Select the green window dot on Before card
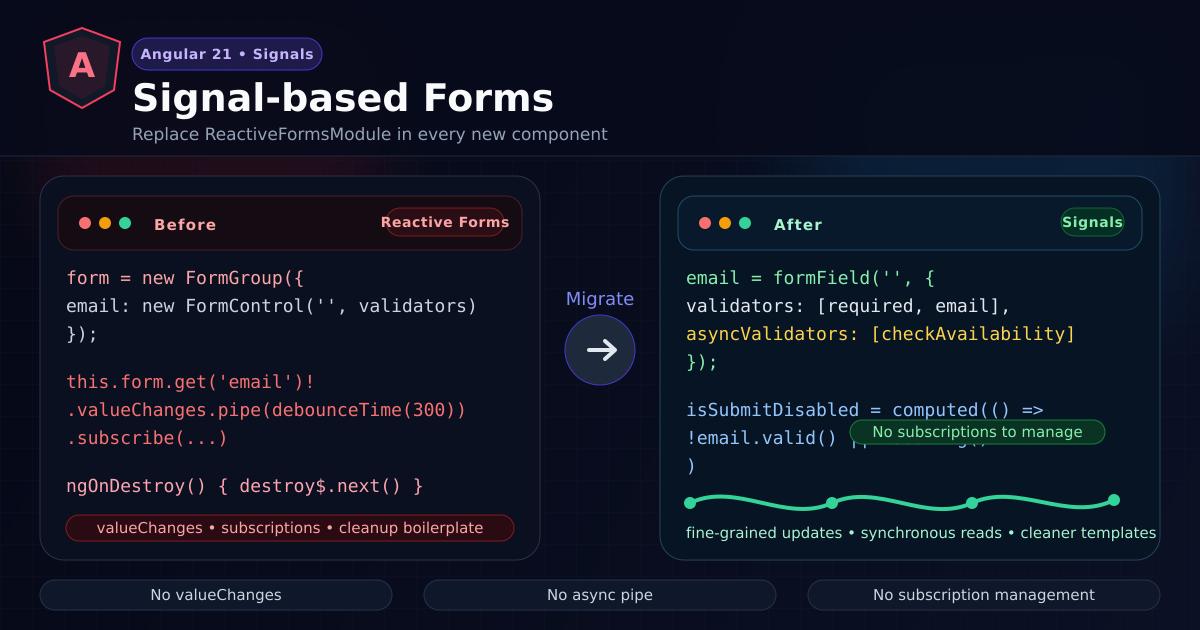Viewport: 1200px width, 630px height. coord(125,224)
